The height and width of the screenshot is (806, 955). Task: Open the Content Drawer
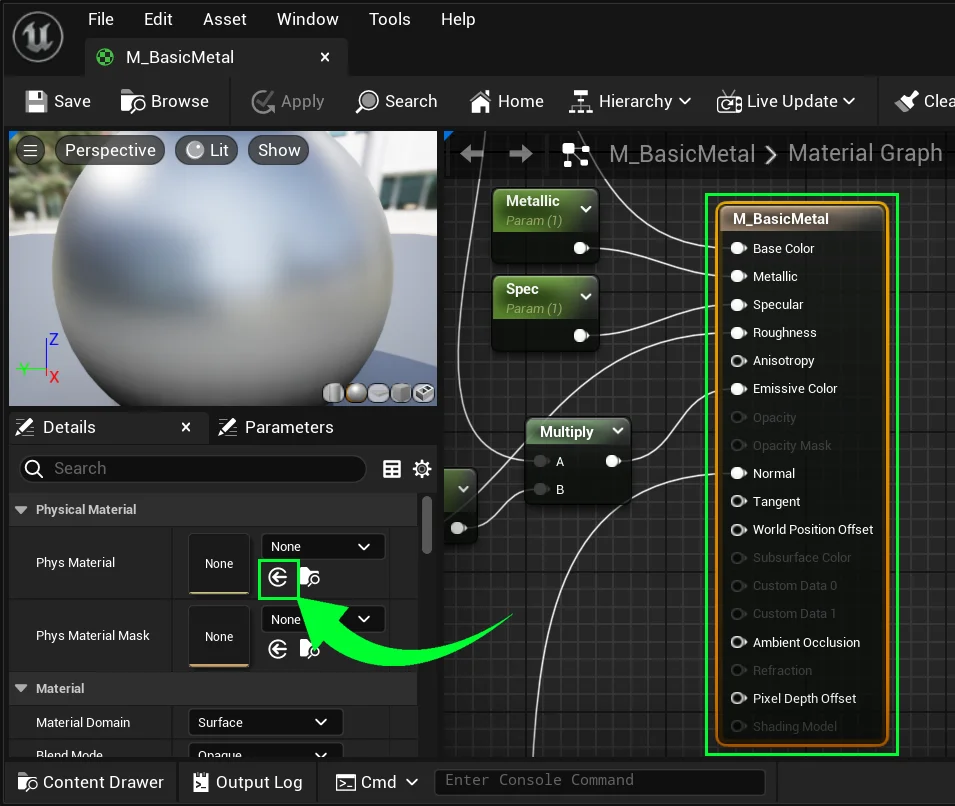pos(91,782)
